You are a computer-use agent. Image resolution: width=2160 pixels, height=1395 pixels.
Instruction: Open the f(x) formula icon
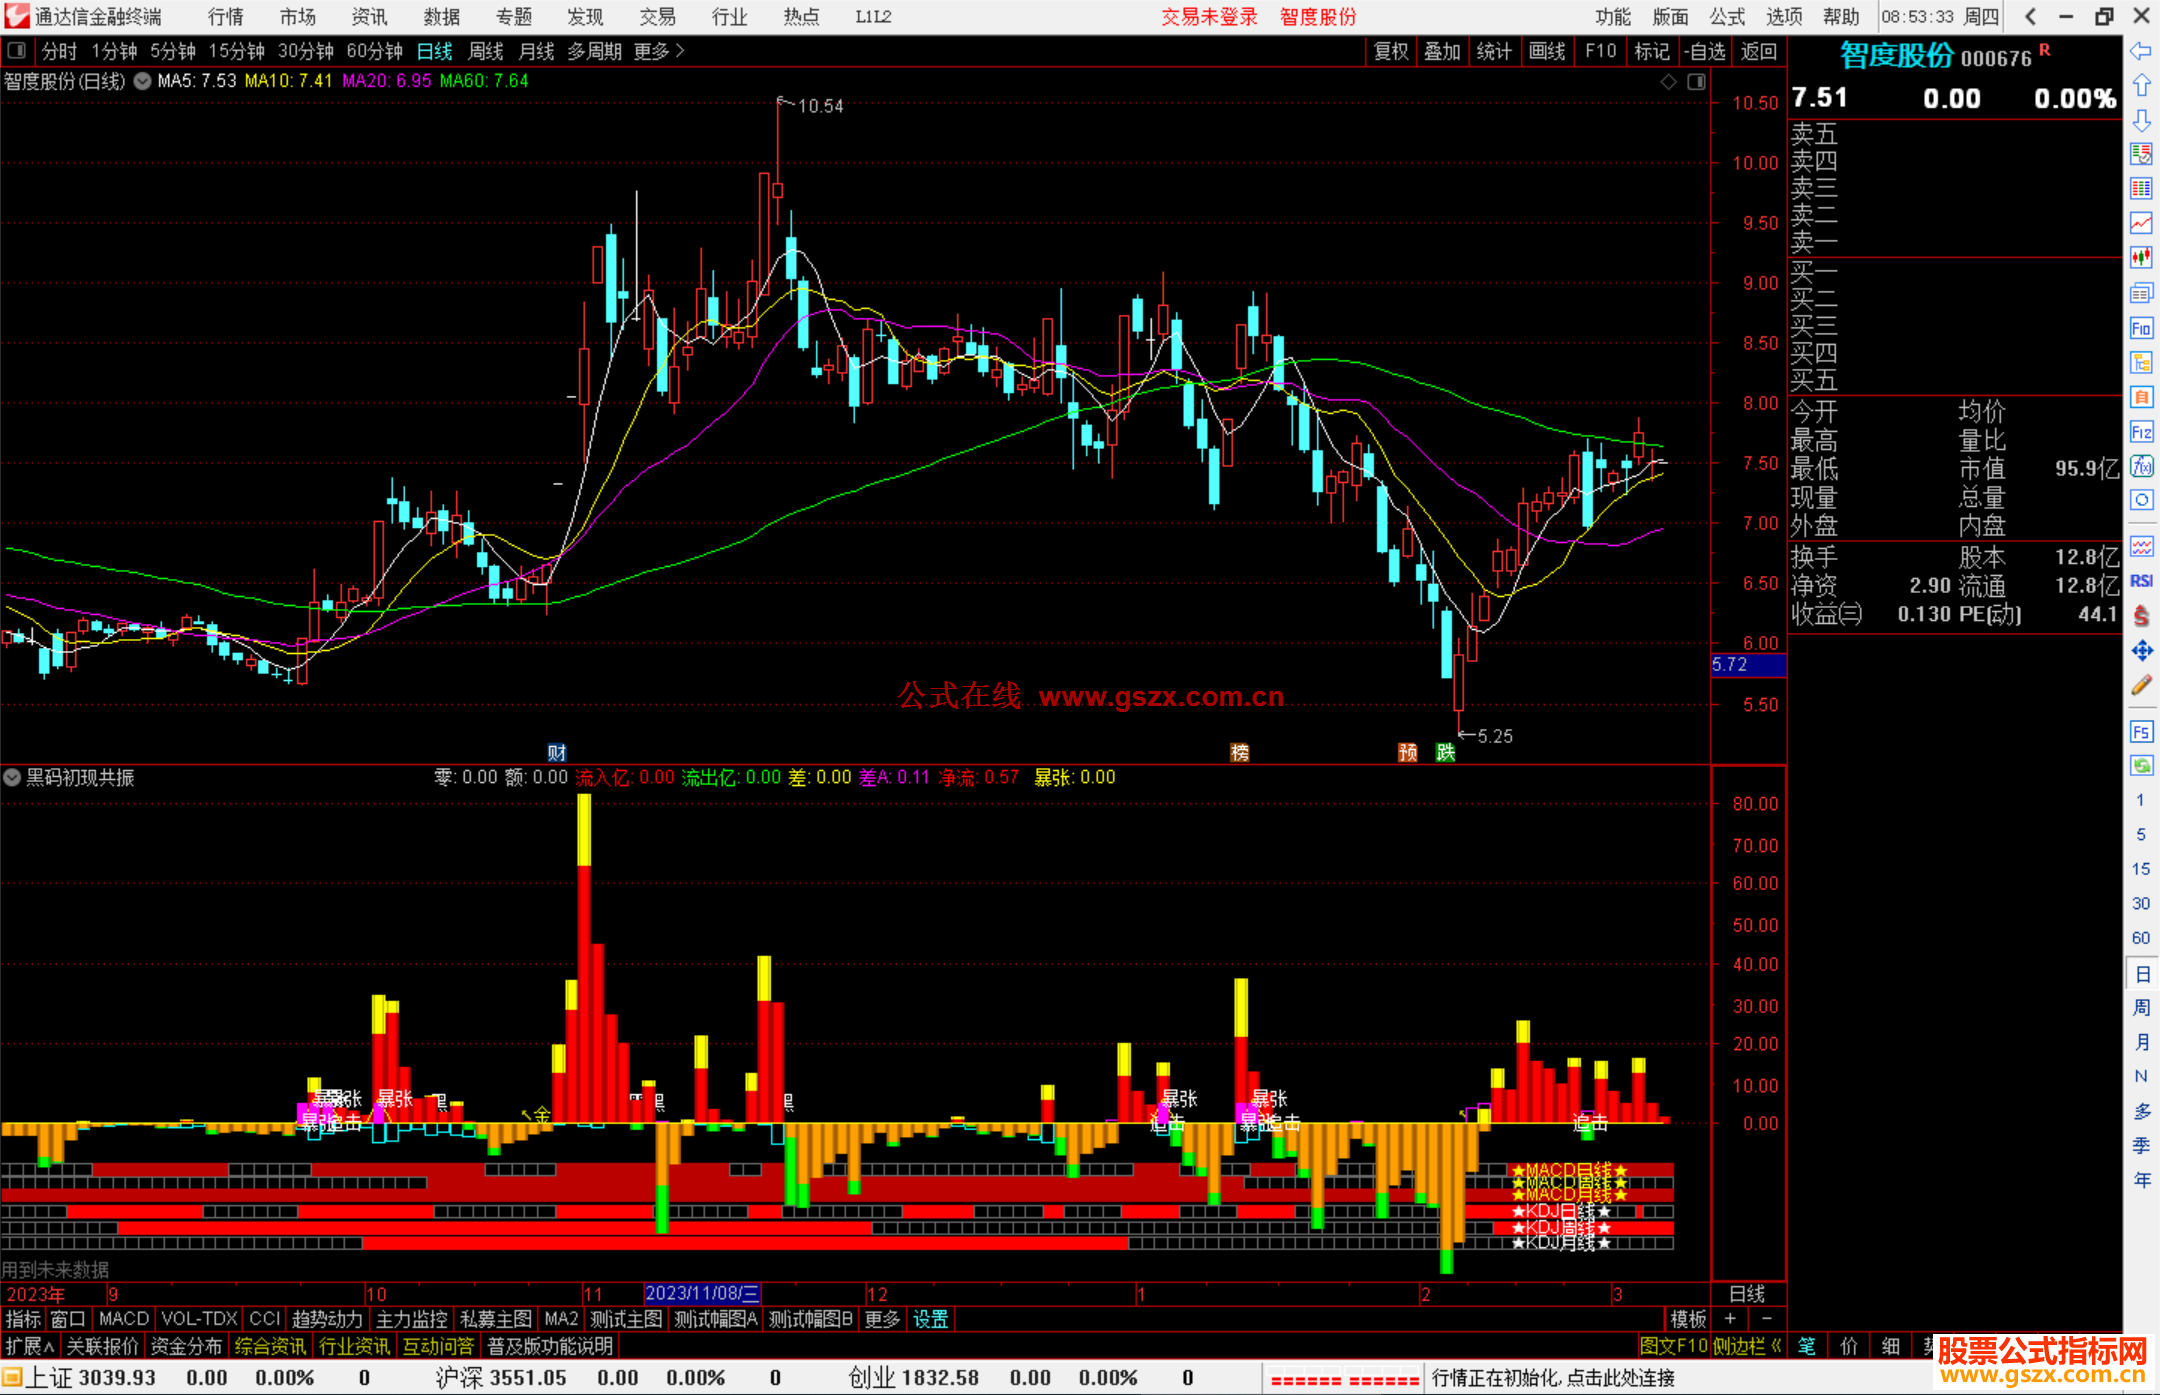point(2141,466)
